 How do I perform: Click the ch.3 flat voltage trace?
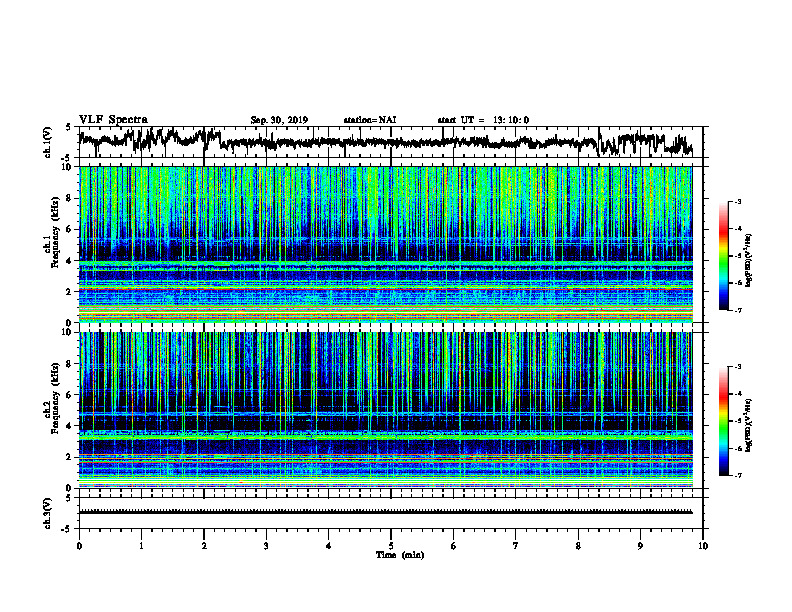click(x=385, y=512)
